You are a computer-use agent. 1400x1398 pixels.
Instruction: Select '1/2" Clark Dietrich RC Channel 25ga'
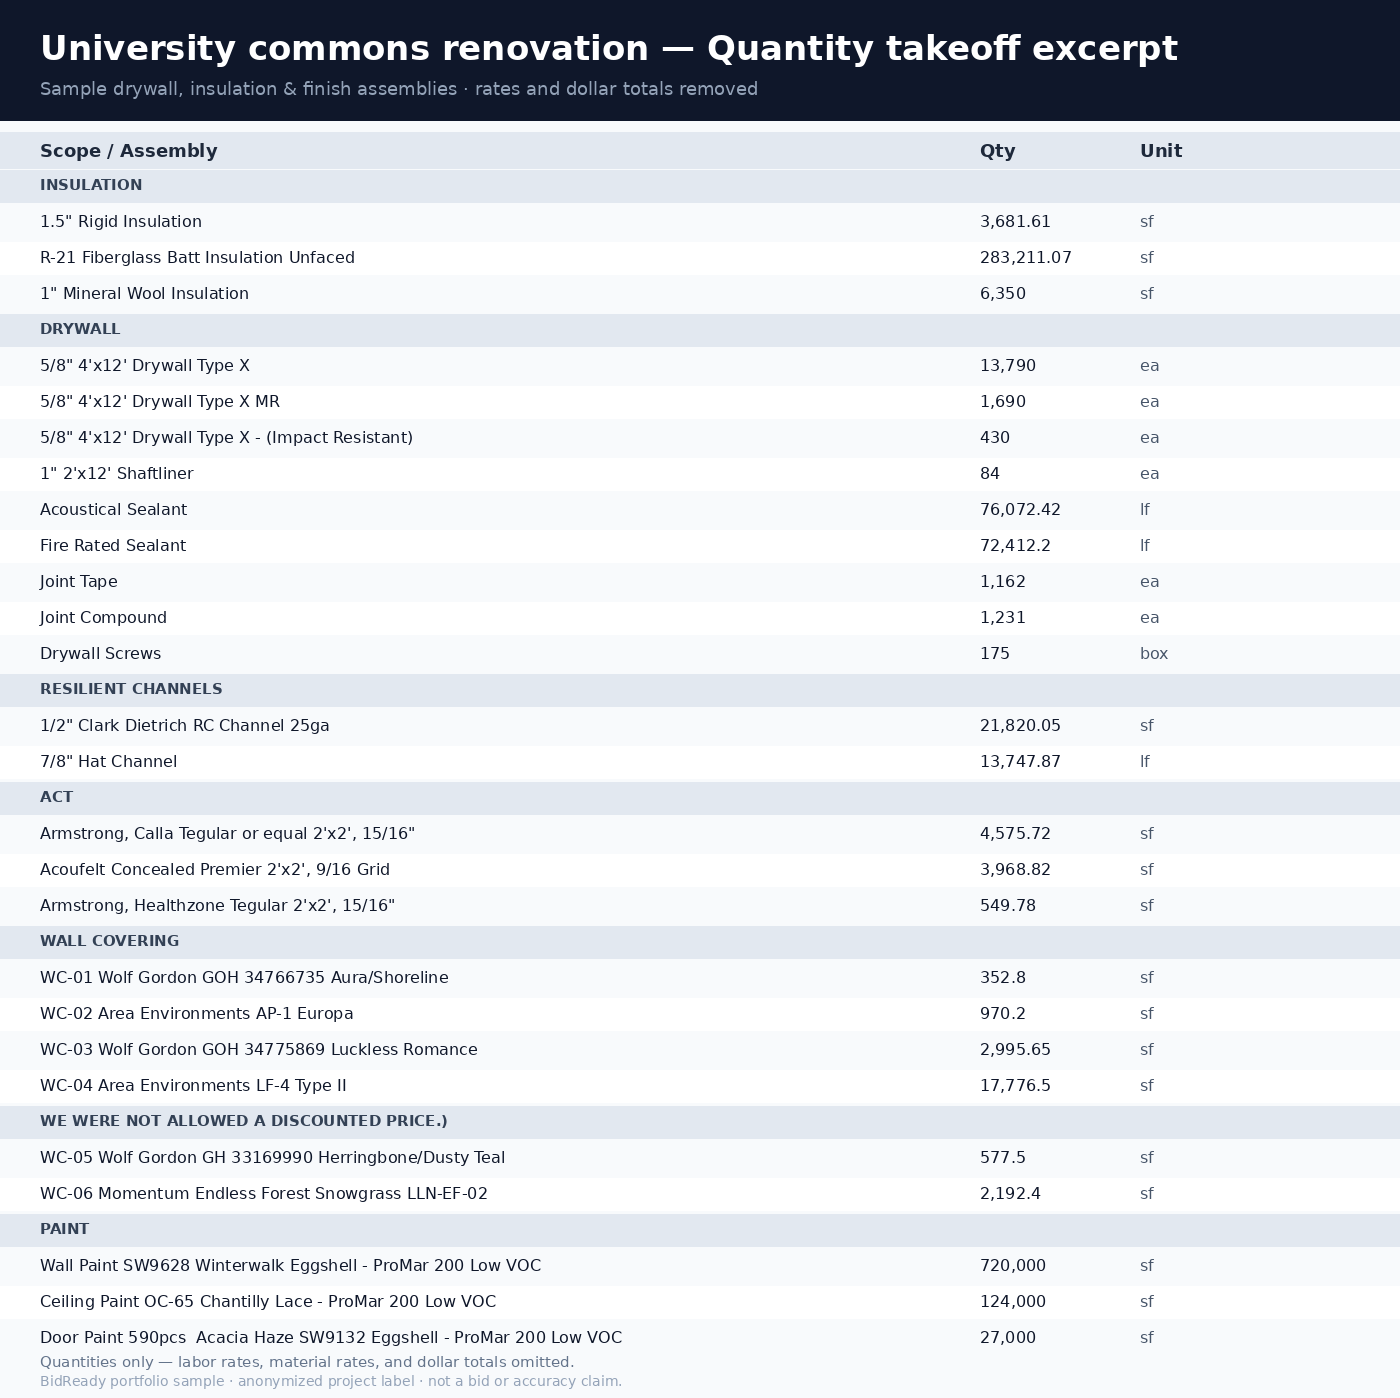tap(185, 726)
